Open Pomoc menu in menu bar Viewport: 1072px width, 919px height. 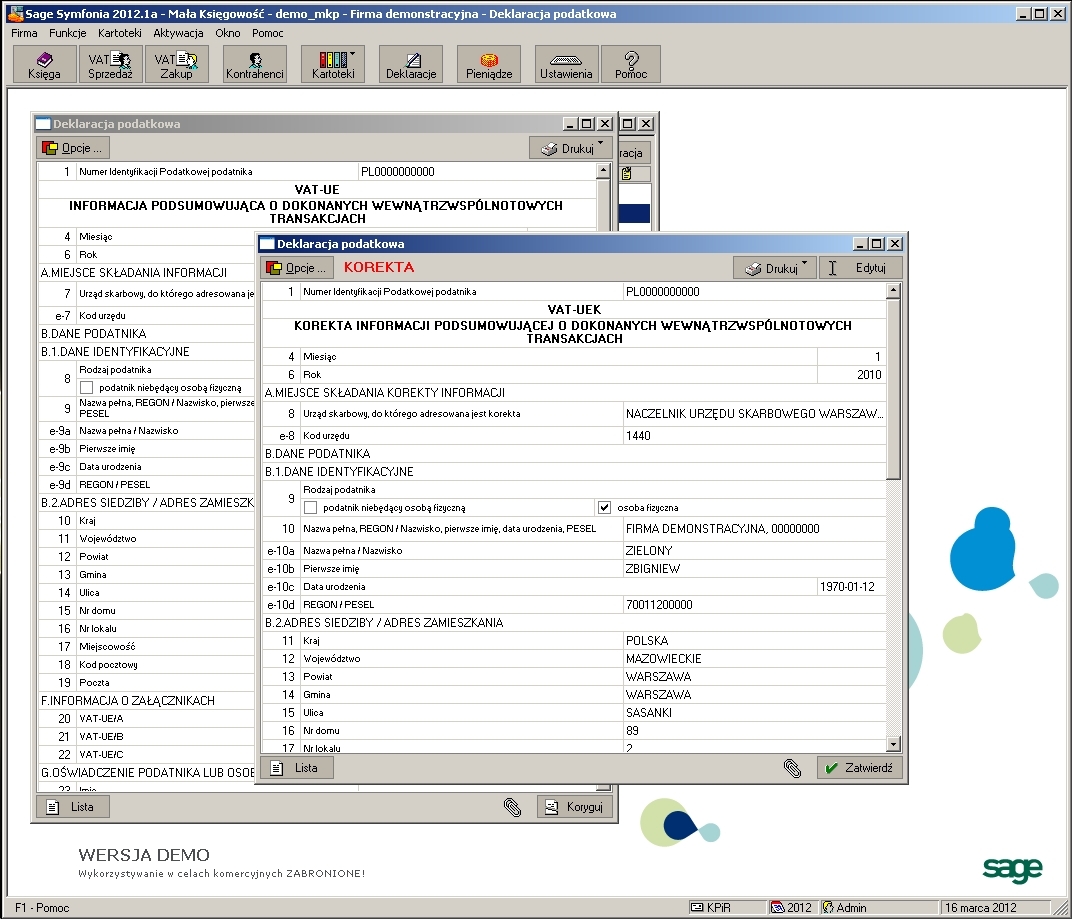pyautogui.click(x=267, y=33)
